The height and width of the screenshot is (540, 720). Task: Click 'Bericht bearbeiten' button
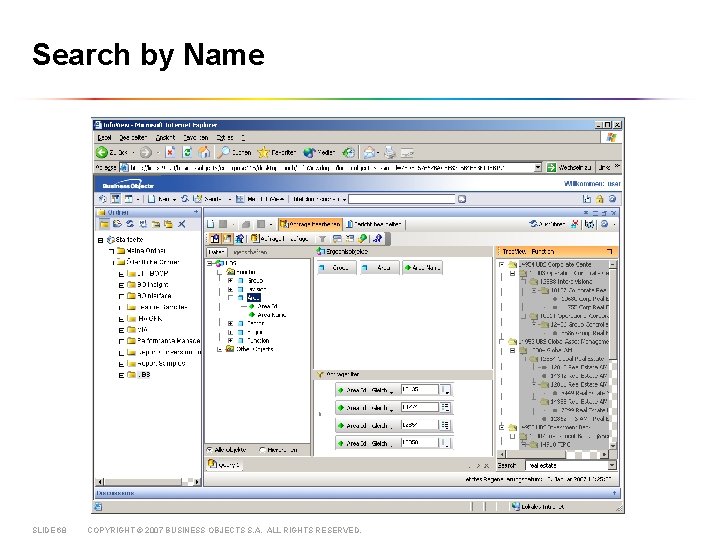[375, 224]
